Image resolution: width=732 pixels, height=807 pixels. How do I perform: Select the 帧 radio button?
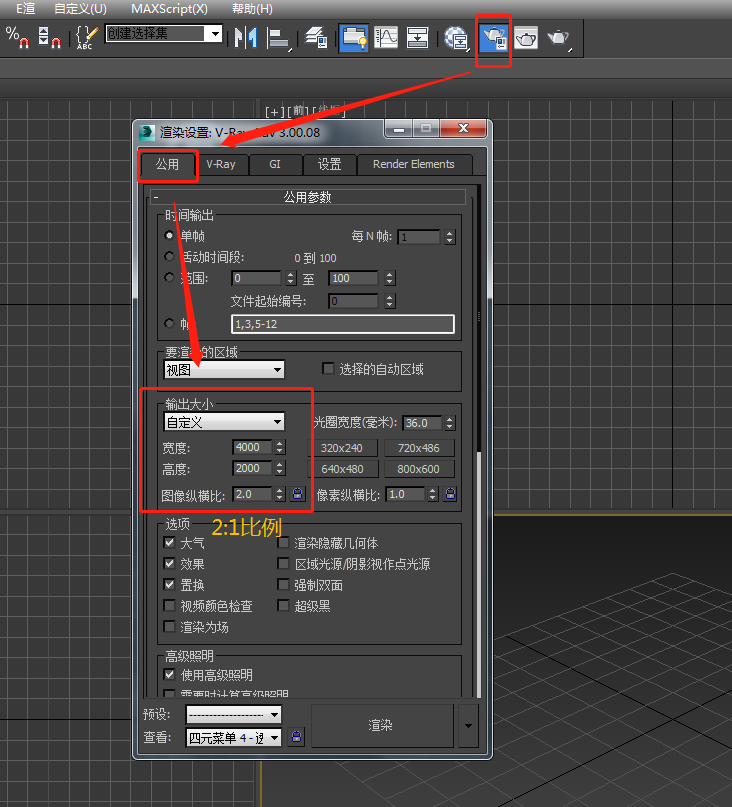[169, 323]
